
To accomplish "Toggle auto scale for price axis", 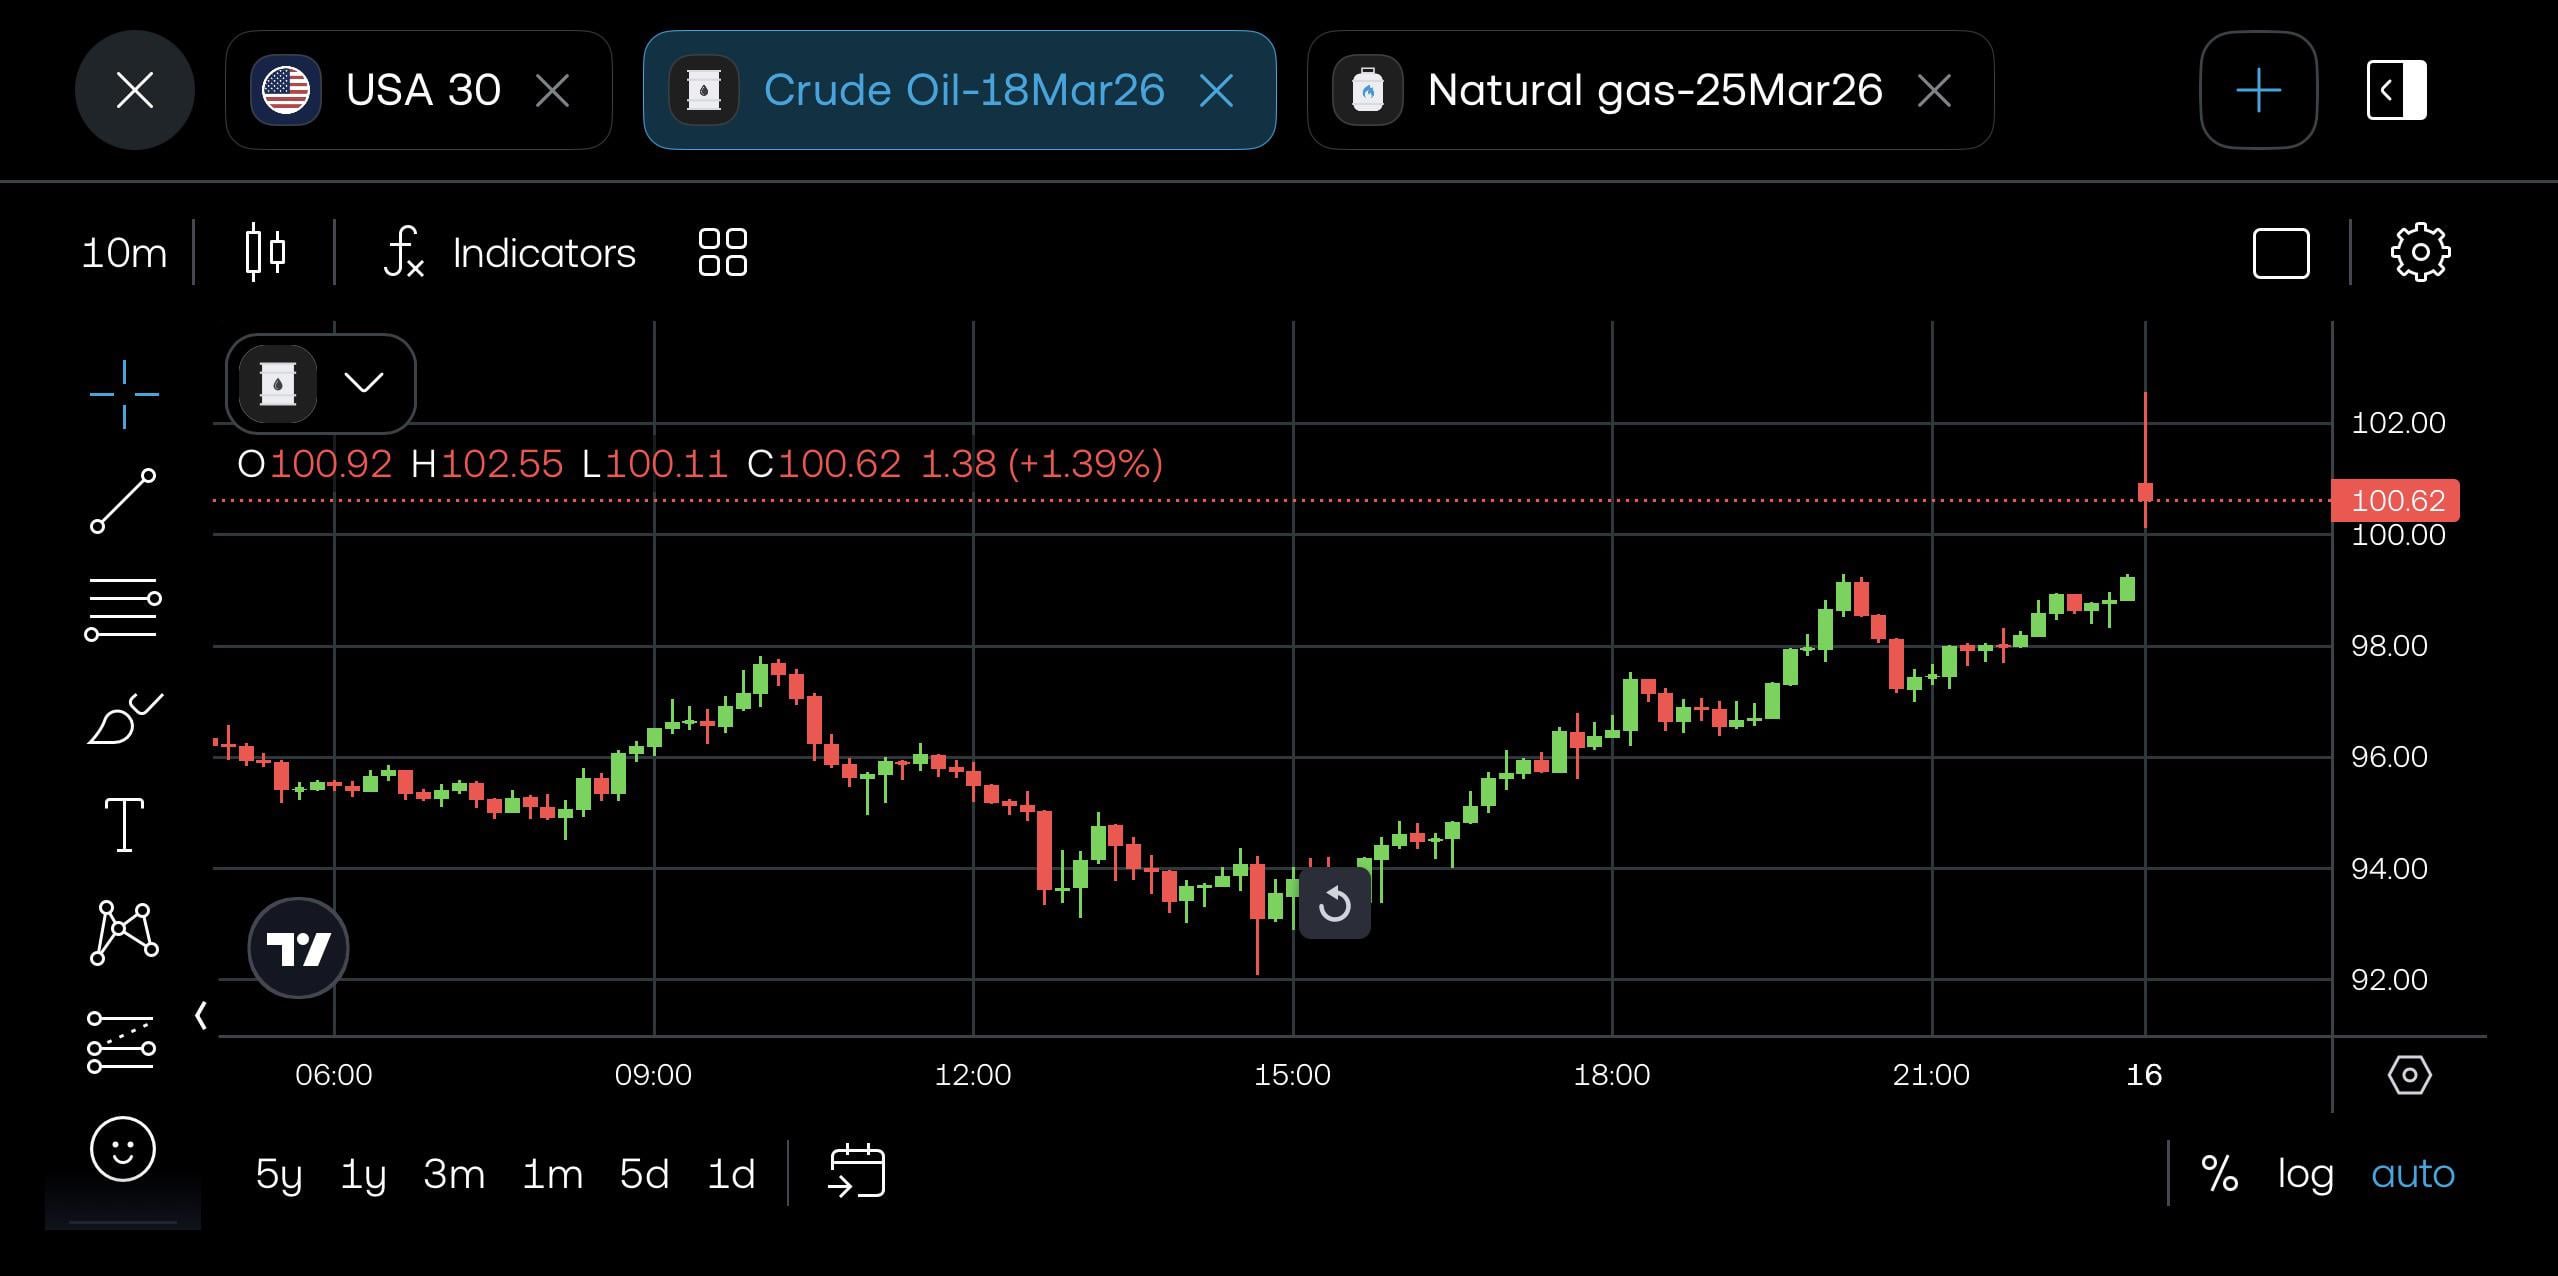I will pos(2412,1173).
